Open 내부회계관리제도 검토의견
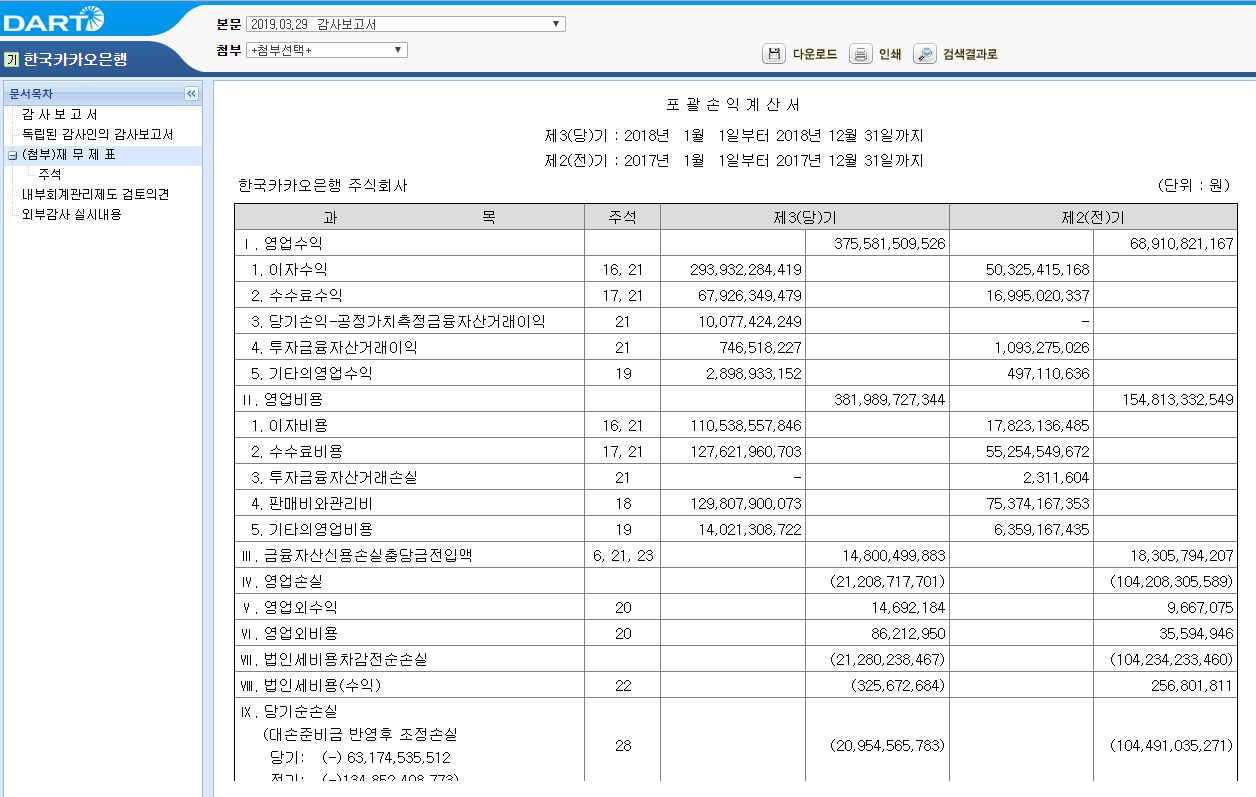 (x=96, y=195)
